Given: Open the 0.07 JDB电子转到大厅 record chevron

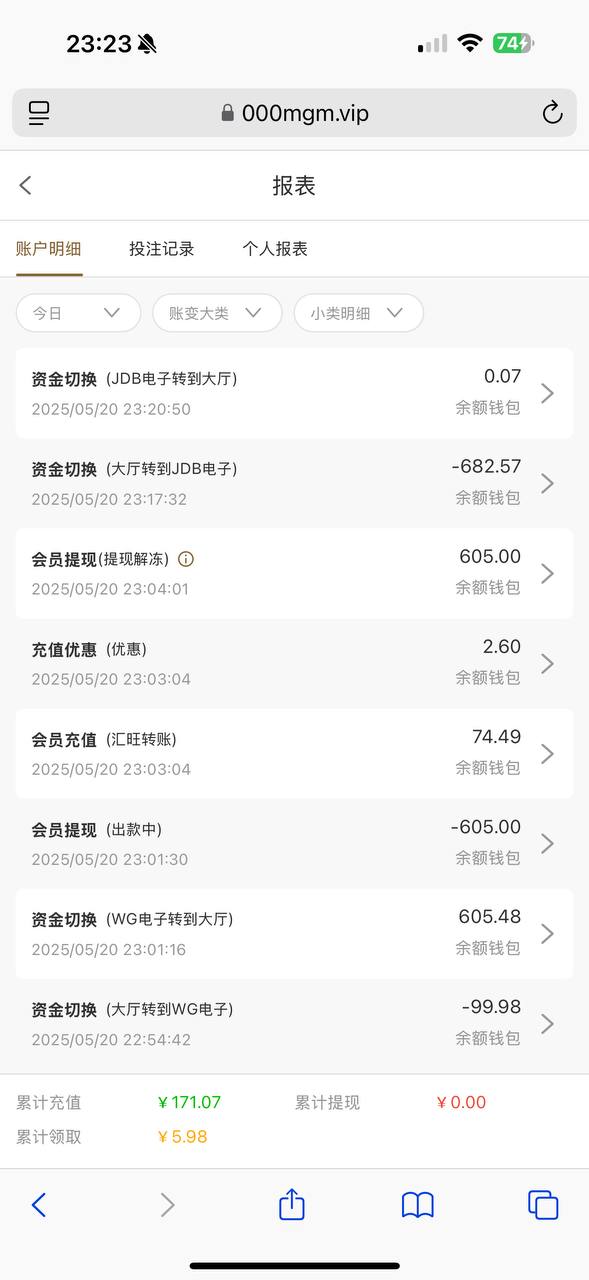Looking at the screenshot, I should [547, 393].
